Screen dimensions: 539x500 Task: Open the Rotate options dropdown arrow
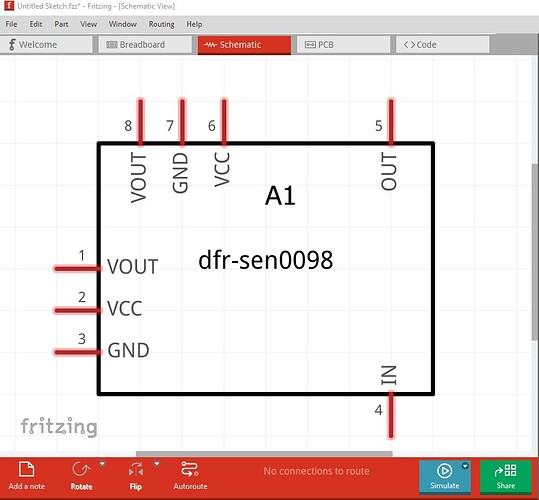click(x=102, y=464)
